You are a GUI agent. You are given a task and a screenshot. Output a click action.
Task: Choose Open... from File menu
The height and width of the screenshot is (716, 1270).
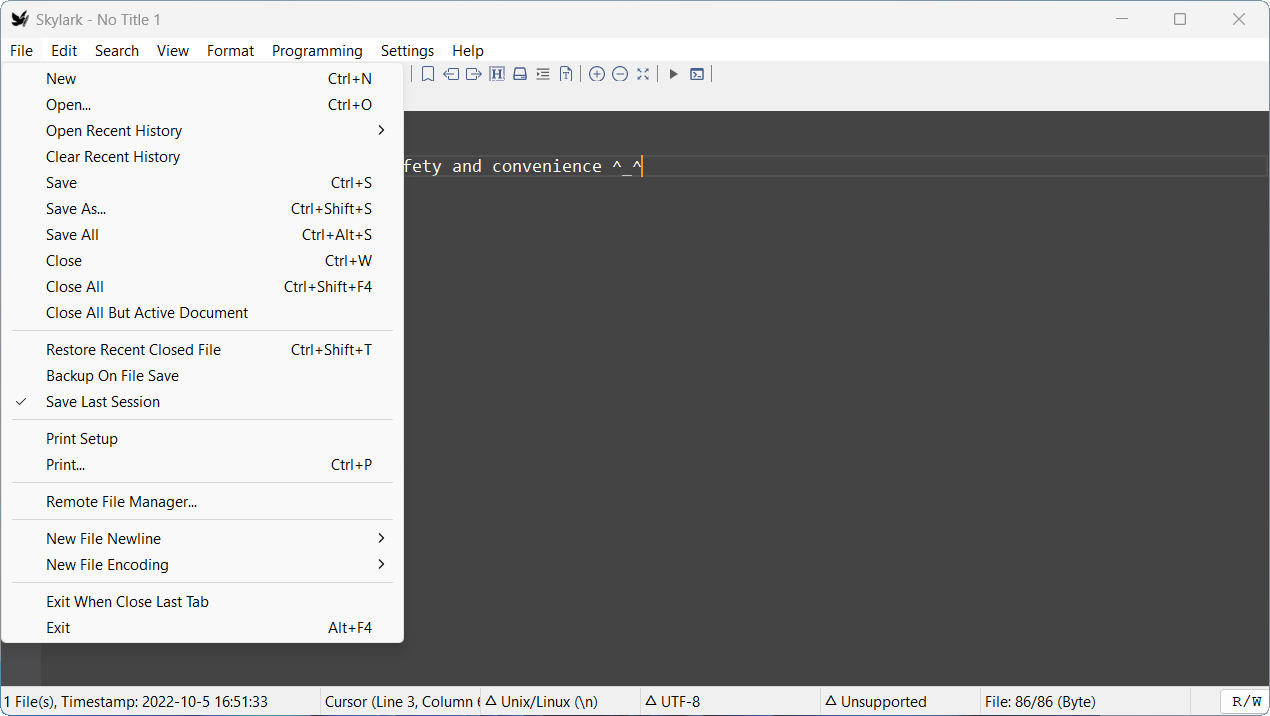coord(202,105)
